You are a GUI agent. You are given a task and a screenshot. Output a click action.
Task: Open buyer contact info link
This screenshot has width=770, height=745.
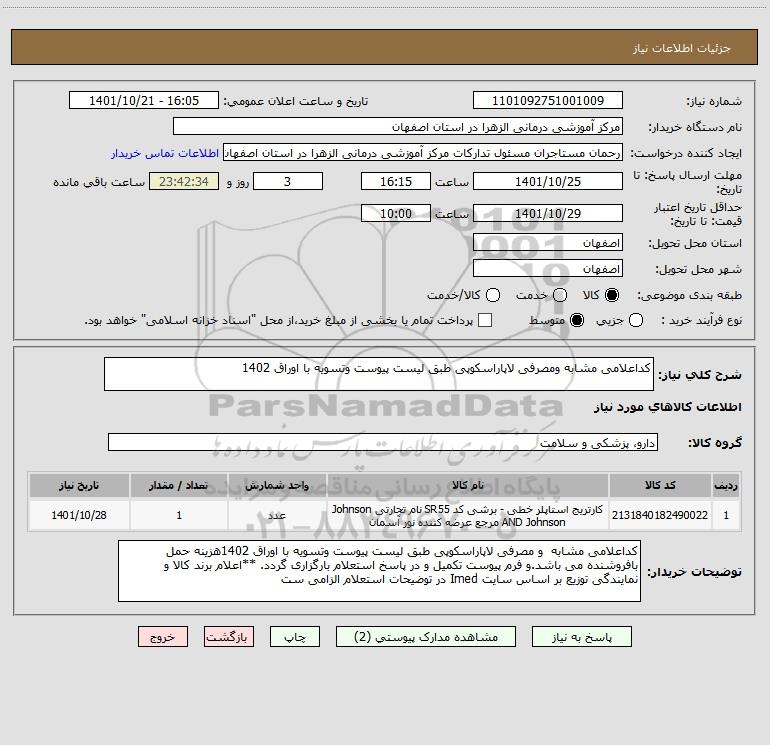click(x=165, y=153)
